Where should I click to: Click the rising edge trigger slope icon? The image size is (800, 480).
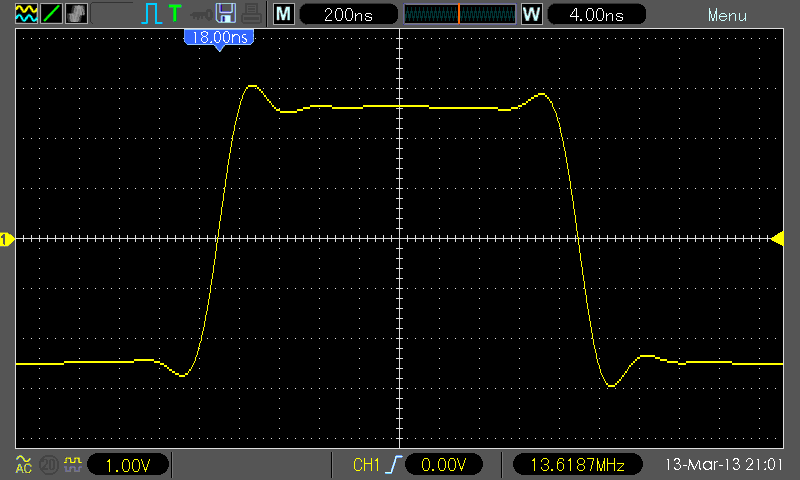394,465
